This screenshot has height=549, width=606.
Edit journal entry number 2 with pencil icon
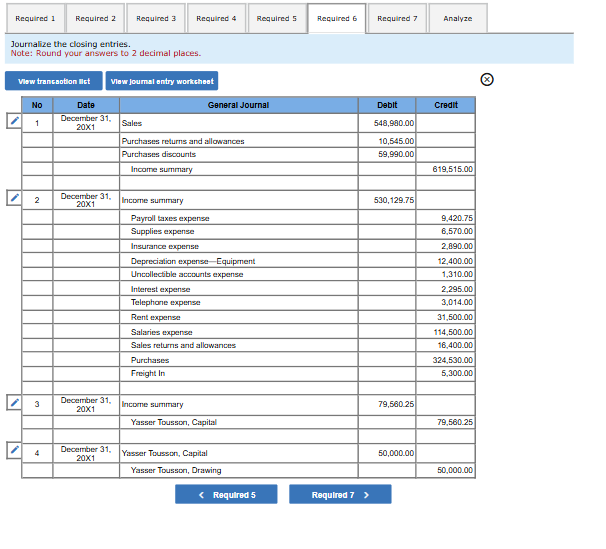click(14, 198)
